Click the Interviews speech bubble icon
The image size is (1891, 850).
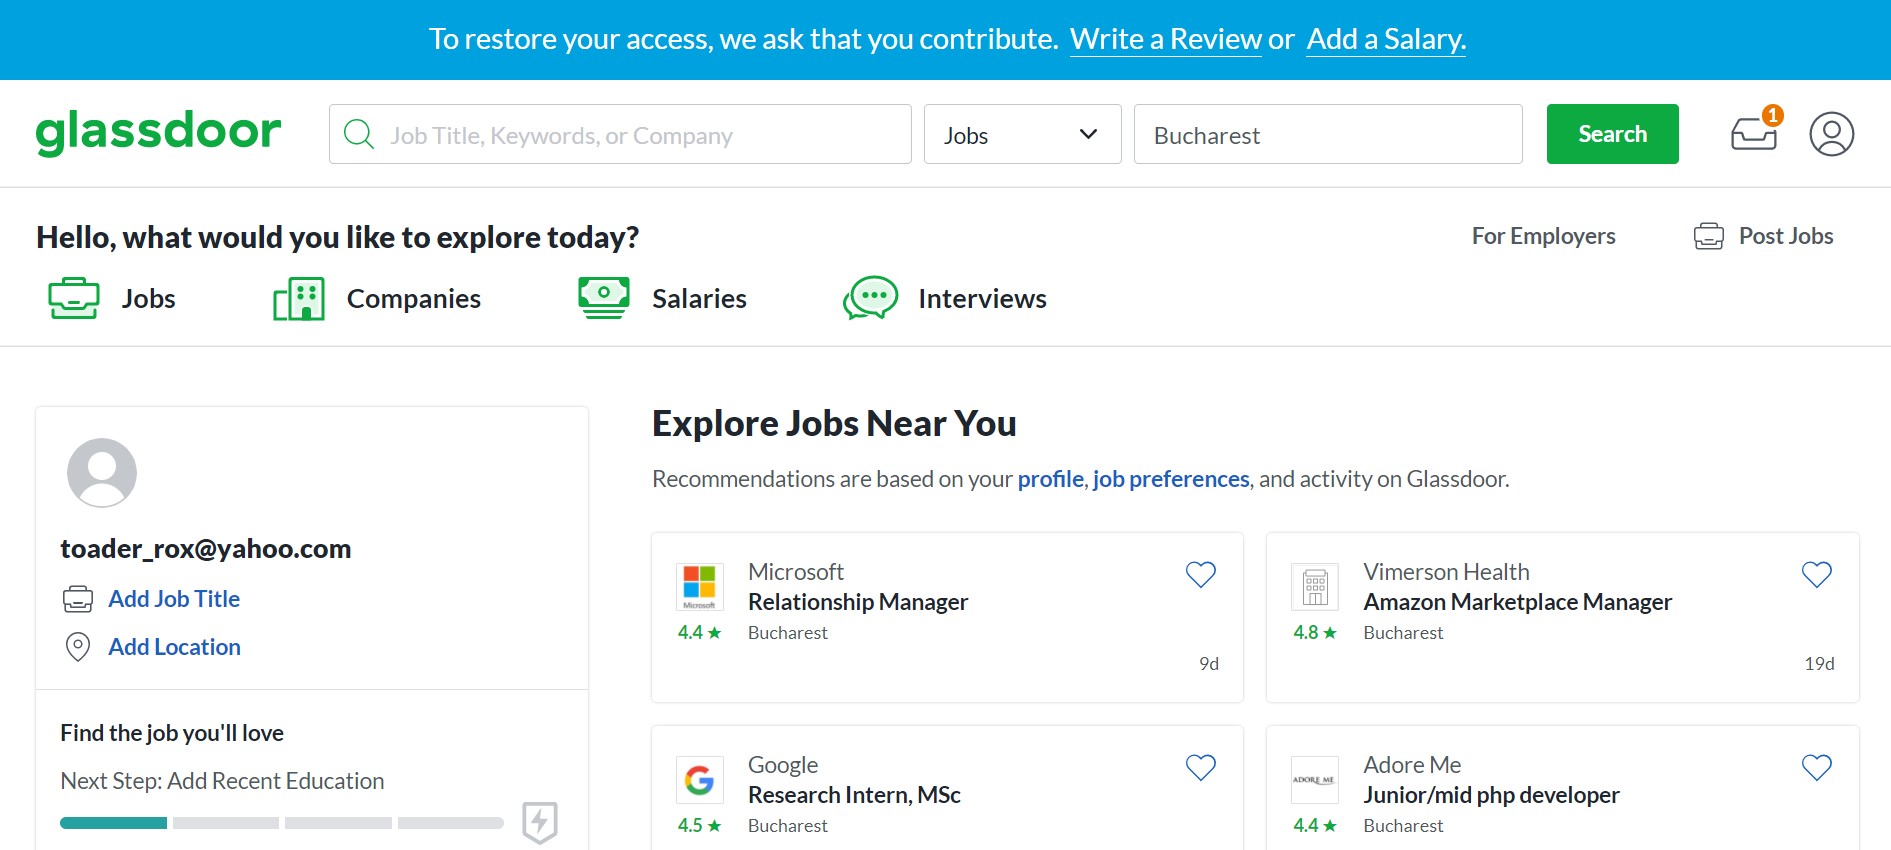870,298
